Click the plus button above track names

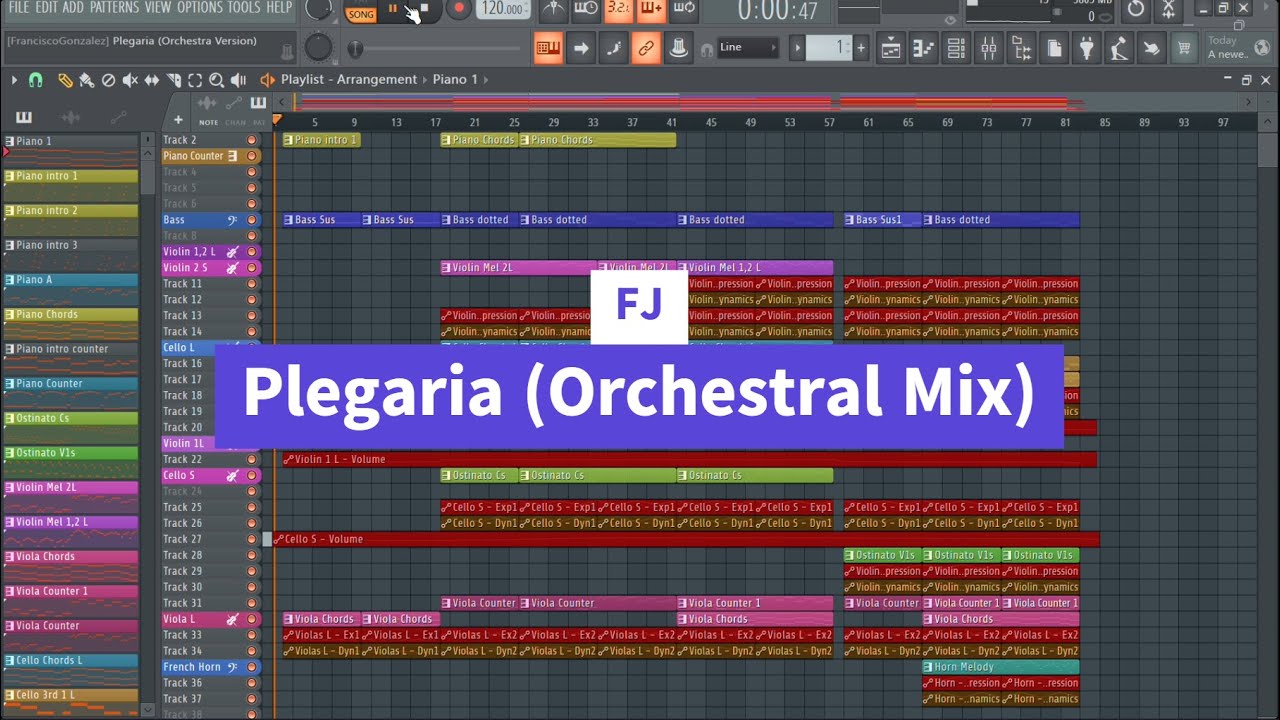coord(178,121)
